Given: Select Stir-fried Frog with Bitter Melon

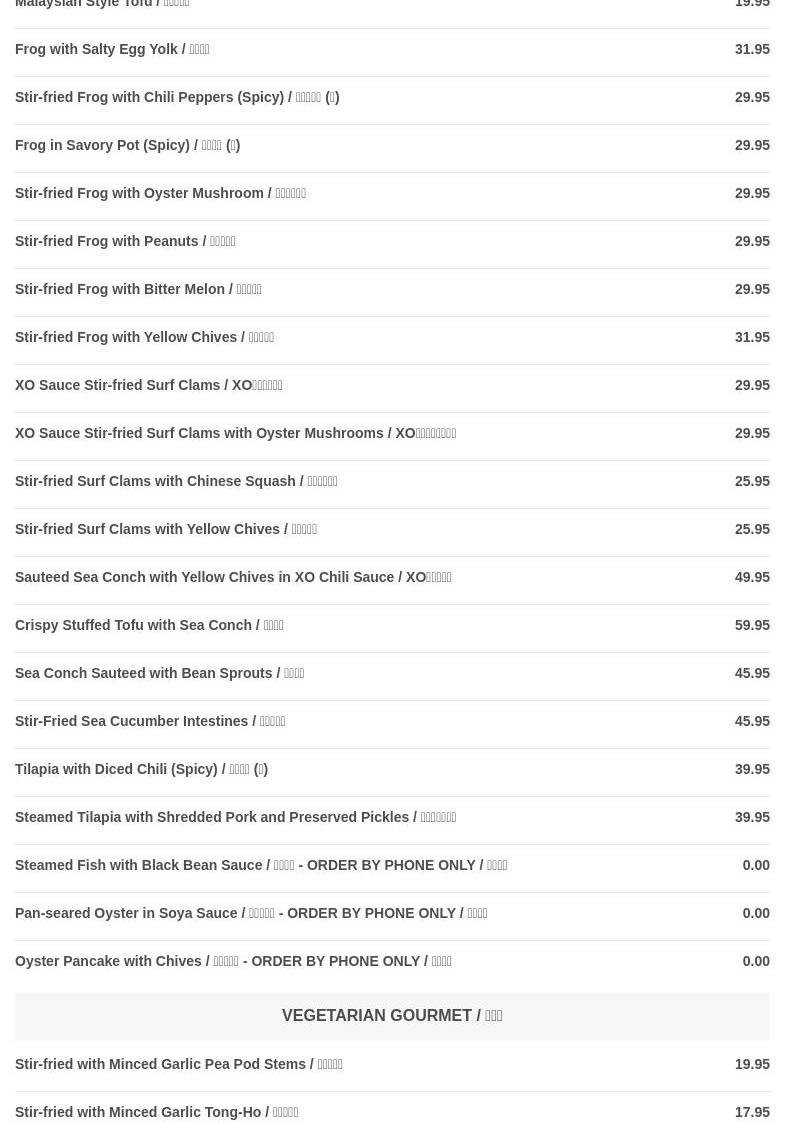Looking at the screenshot, I should tap(392, 290).
